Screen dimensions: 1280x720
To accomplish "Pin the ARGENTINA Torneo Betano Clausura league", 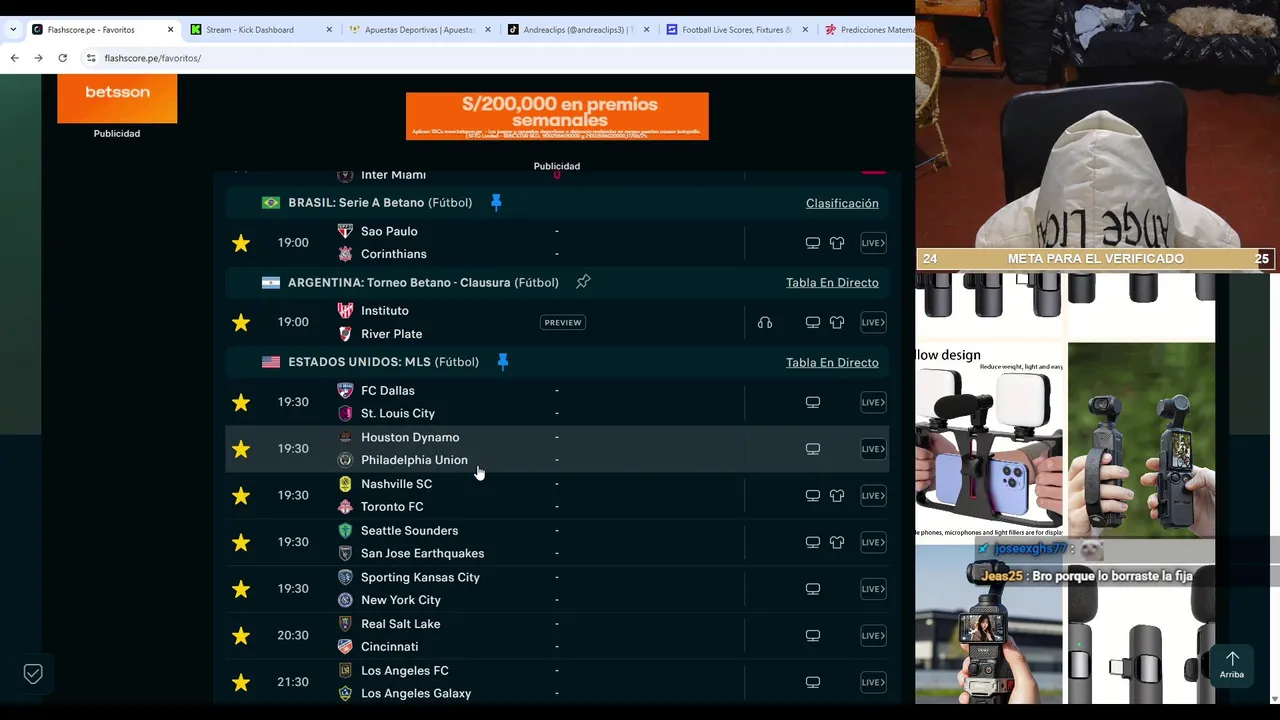I will coord(583,282).
